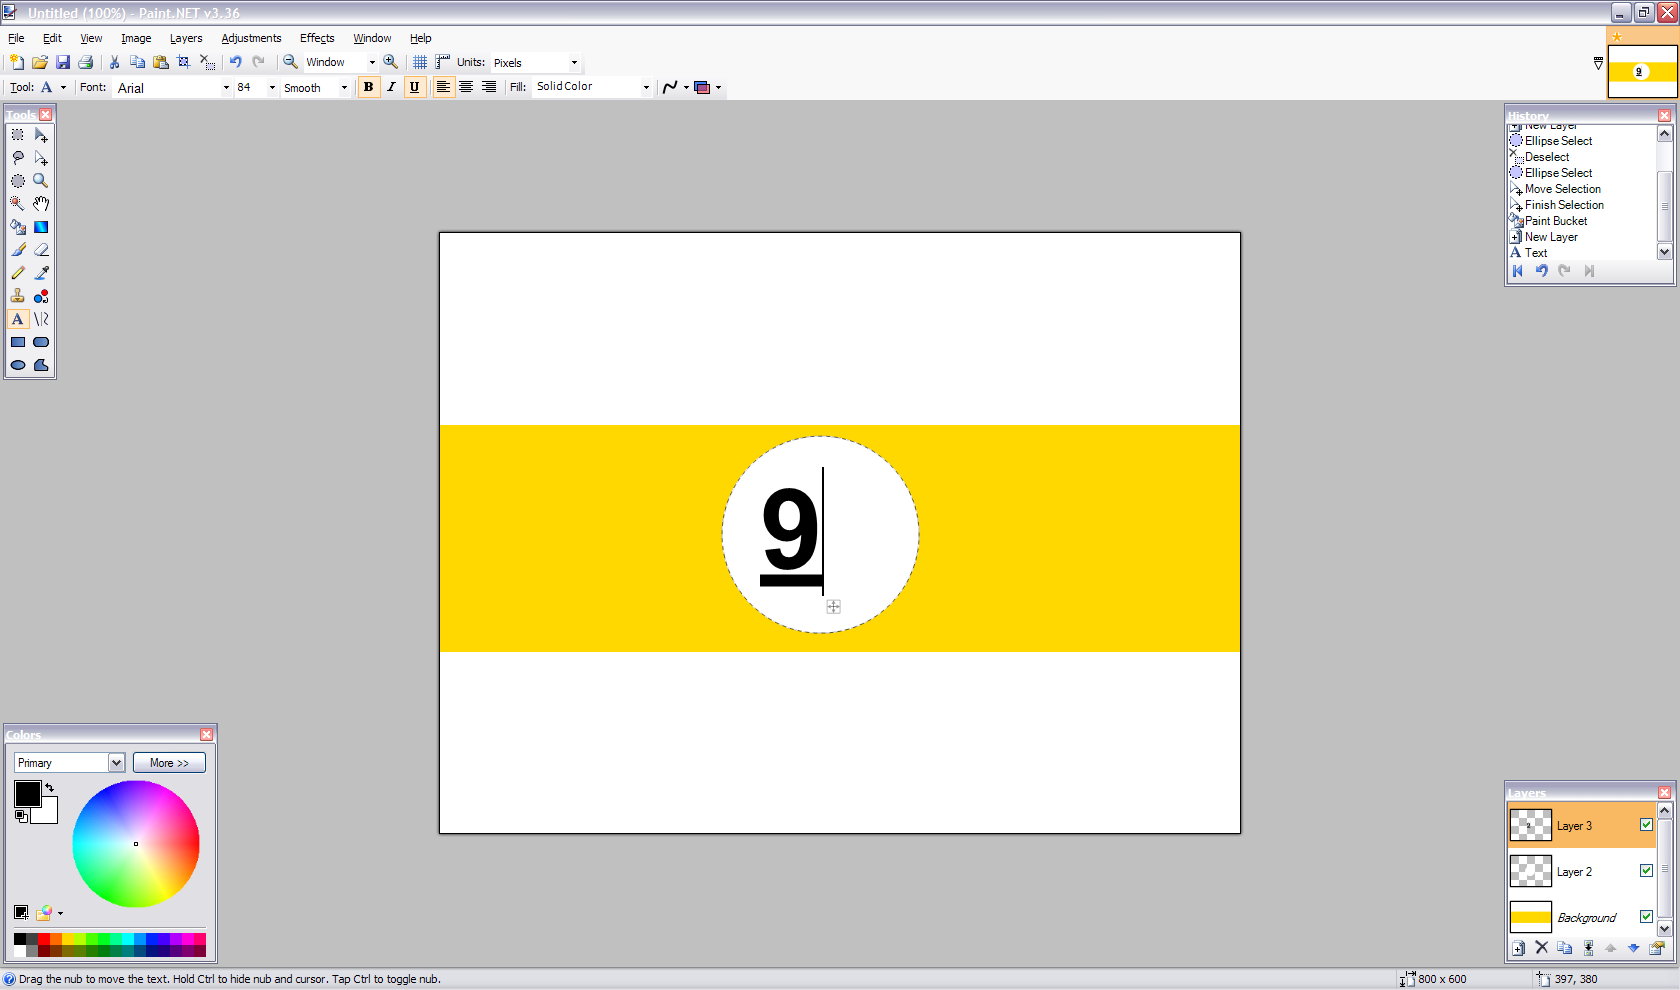
Task: Select the Ellipse Select tool in Tools
Action: pos(18,181)
